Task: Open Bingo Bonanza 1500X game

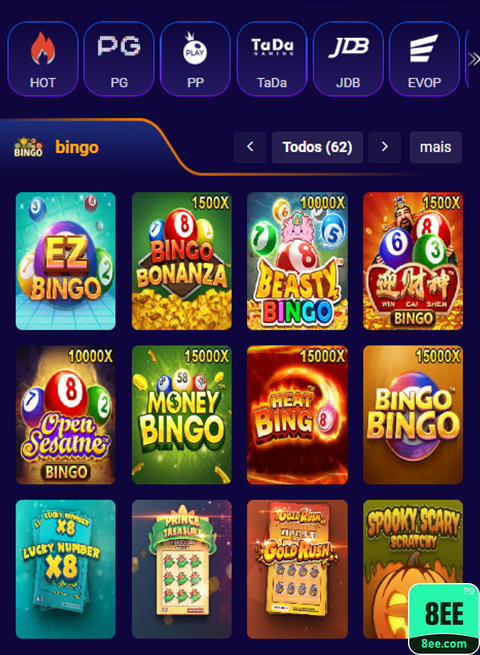Action: [x=182, y=261]
